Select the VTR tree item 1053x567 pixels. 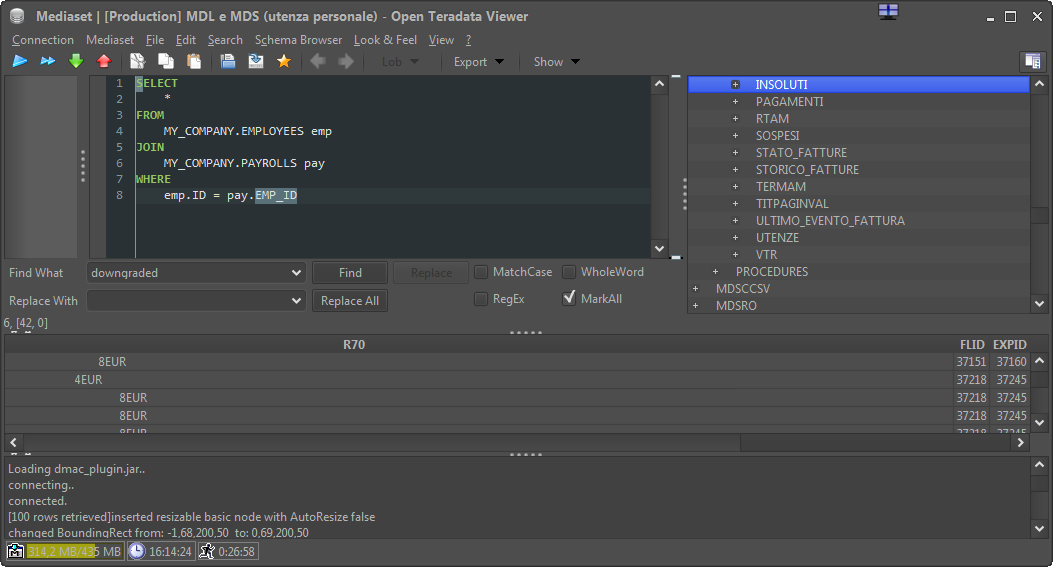click(766, 255)
